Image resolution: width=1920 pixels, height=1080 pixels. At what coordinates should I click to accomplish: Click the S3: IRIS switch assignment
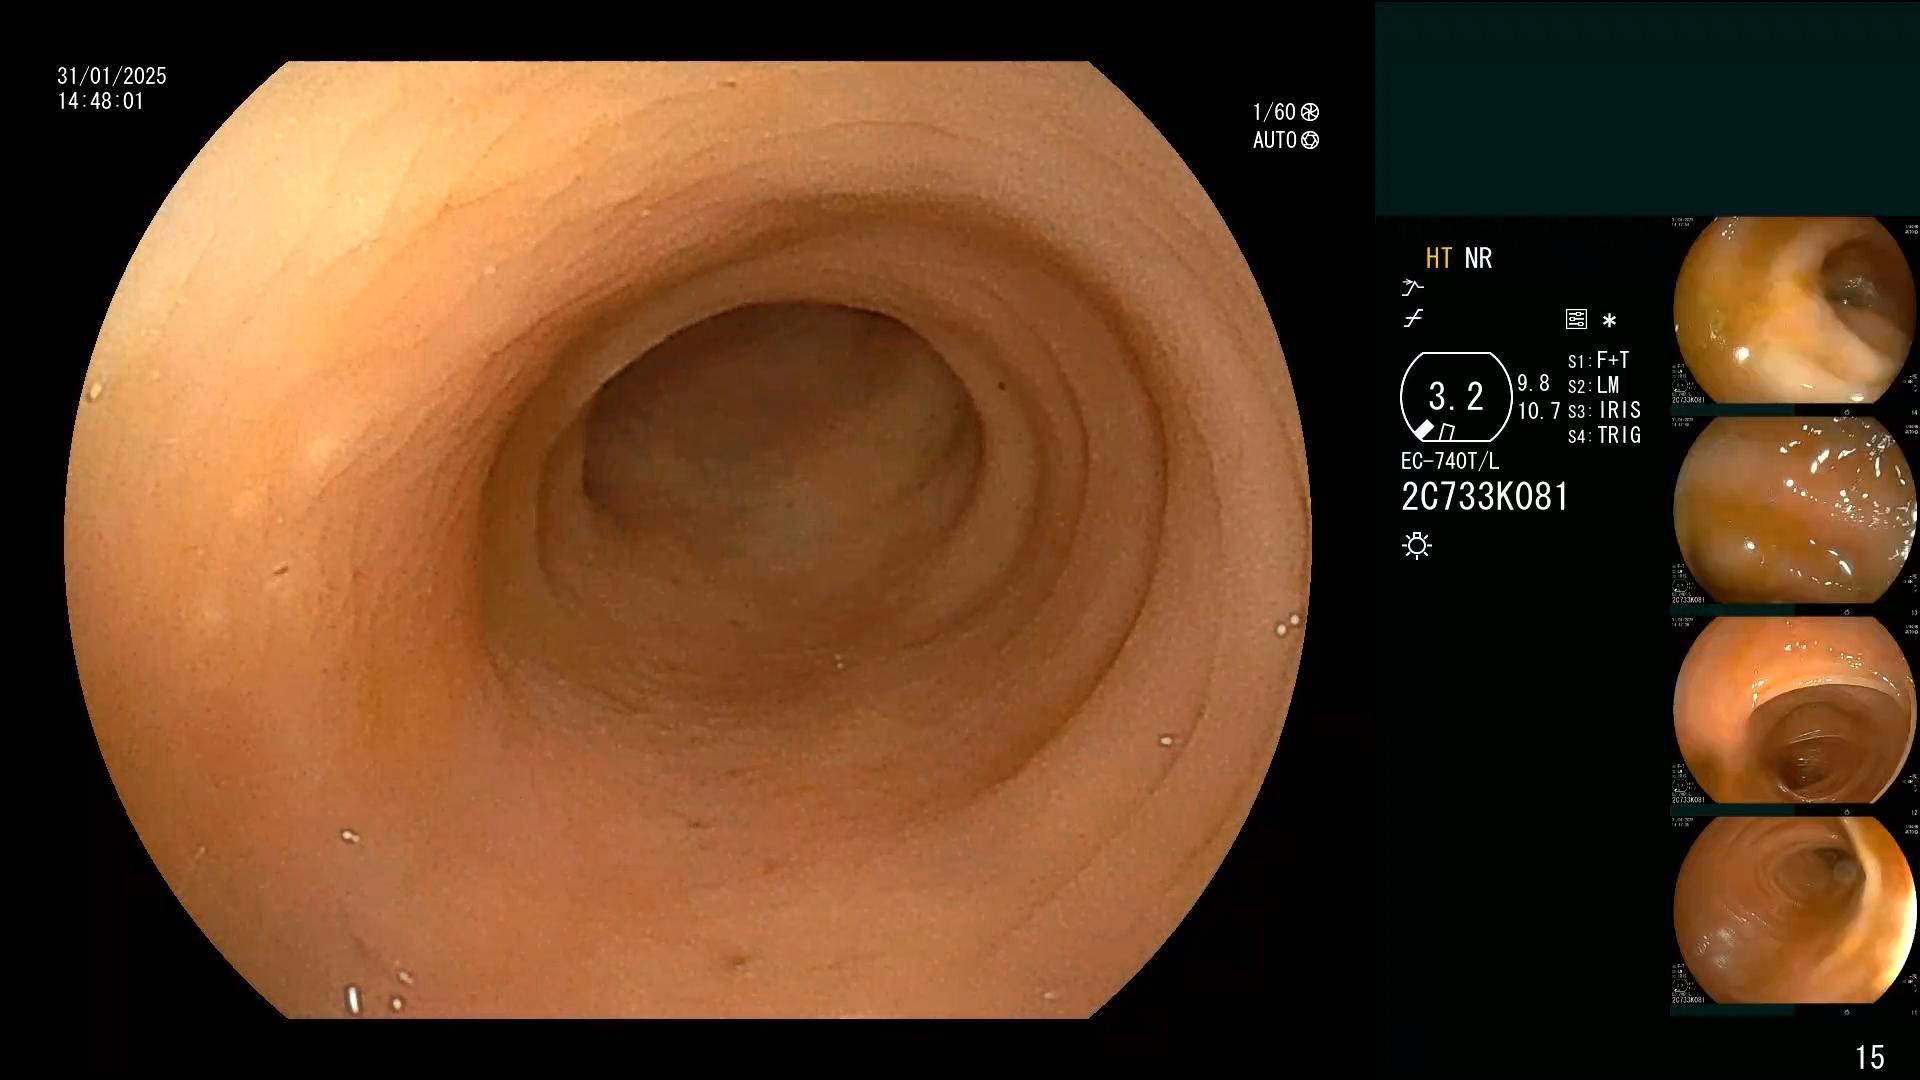(x=1604, y=410)
